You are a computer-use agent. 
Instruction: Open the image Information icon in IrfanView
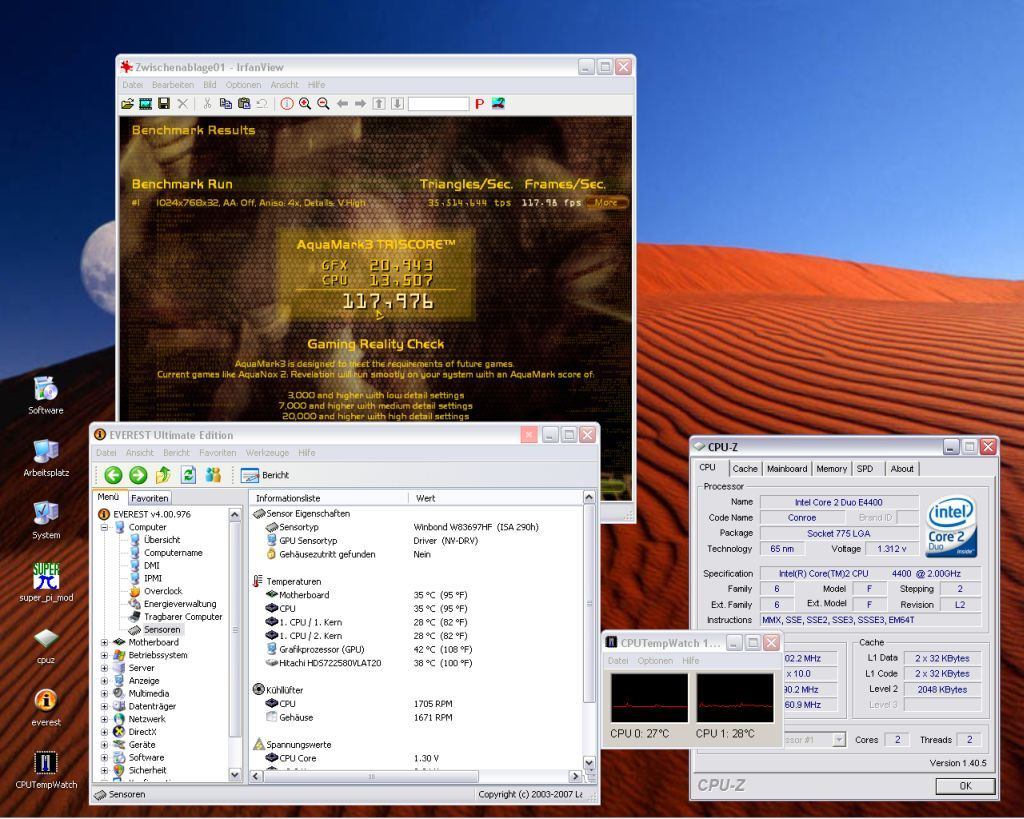pyautogui.click(x=287, y=104)
